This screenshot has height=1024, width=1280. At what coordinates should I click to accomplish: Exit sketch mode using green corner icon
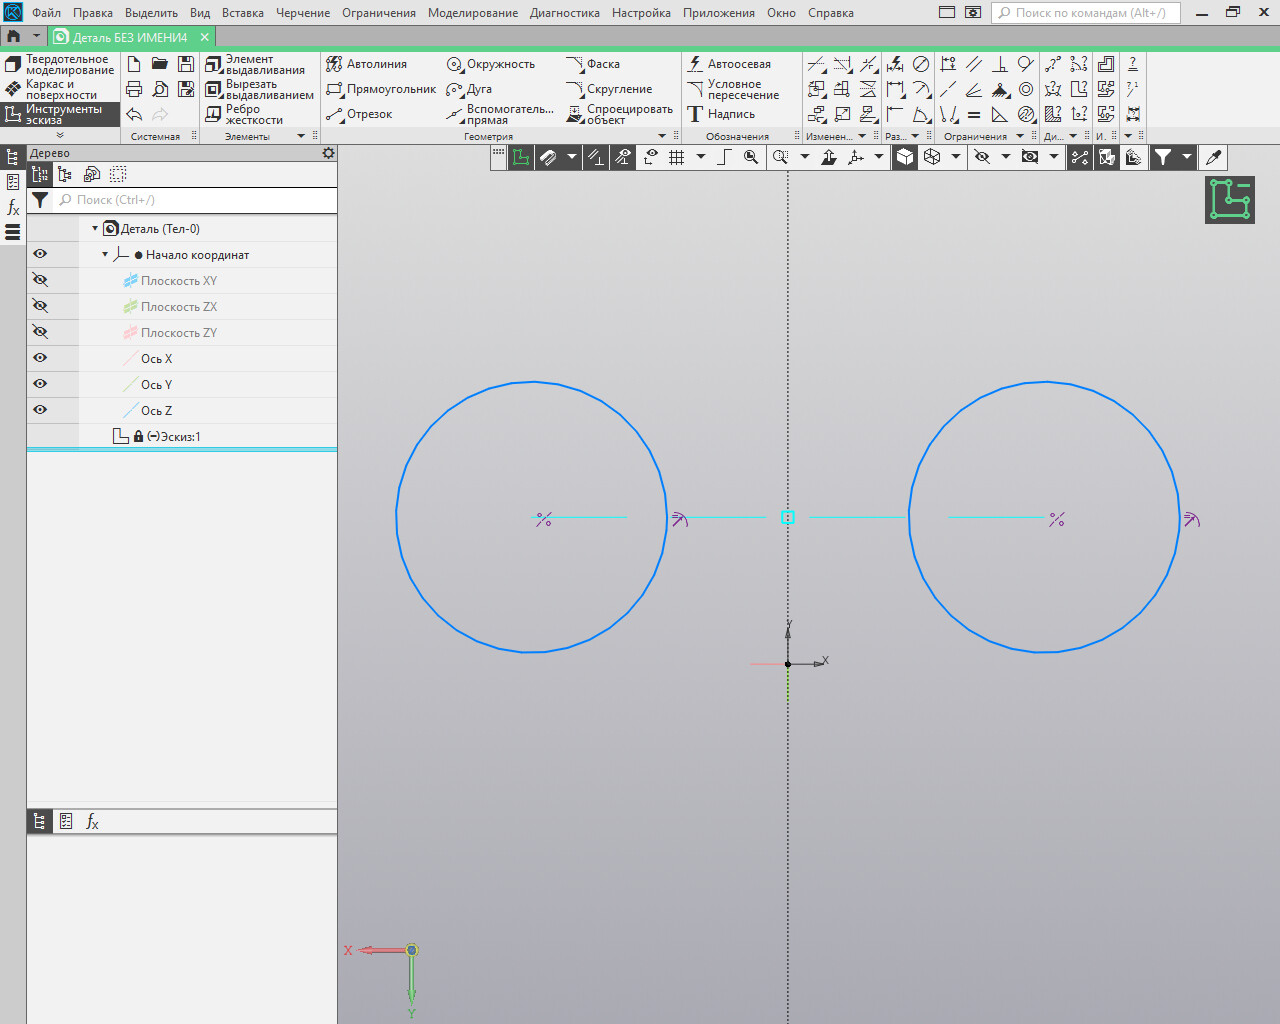[1229, 199]
